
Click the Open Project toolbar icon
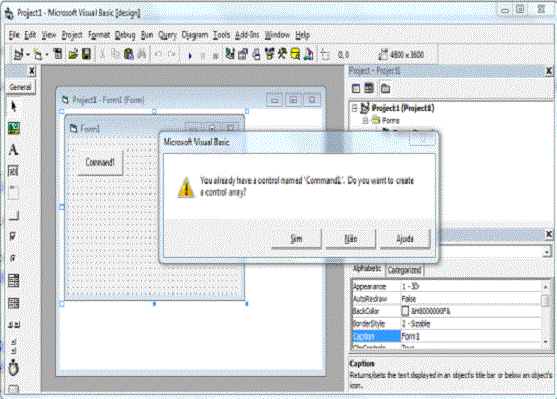73,54
